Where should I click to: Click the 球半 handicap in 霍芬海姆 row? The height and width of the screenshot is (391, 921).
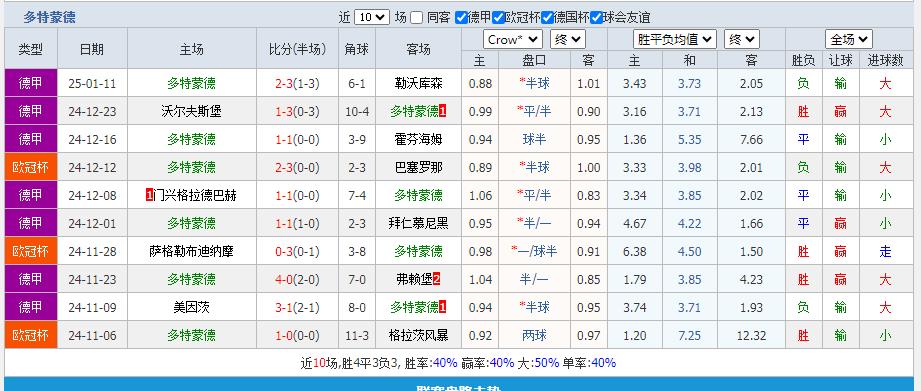tap(535, 139)
